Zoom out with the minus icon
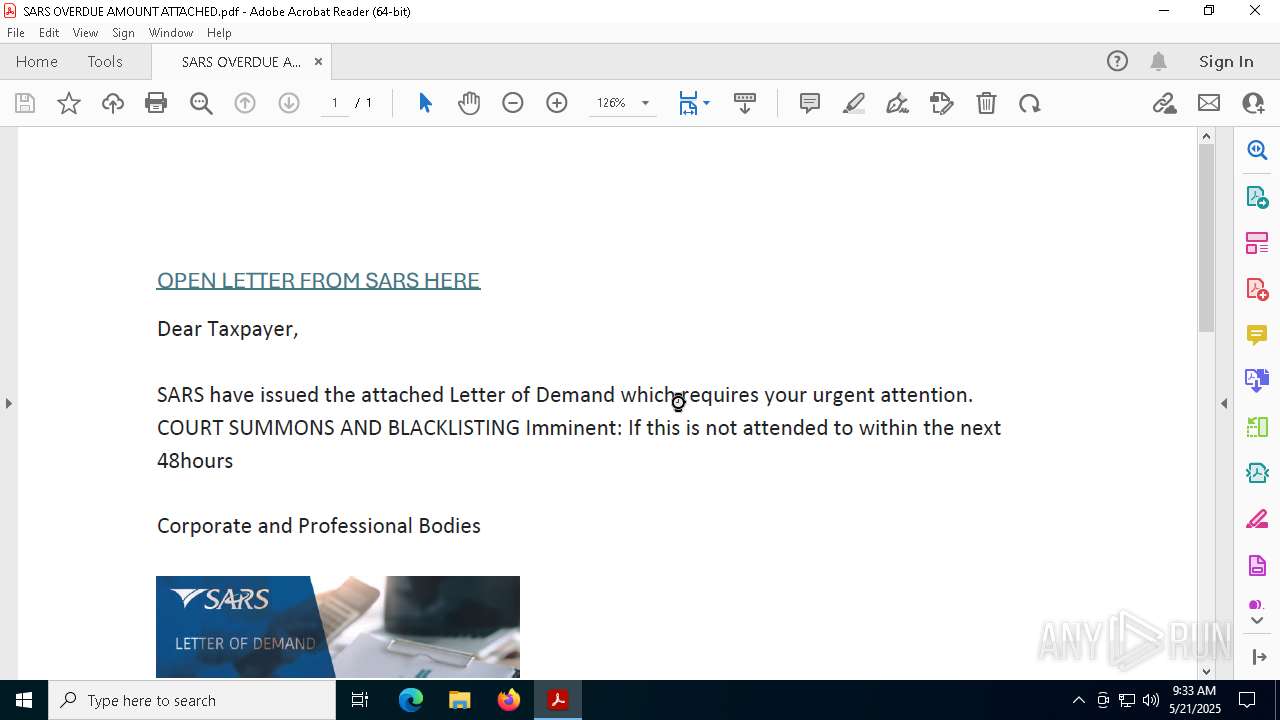This screenshot has width=1280, height=720. (x=513, y=103)
